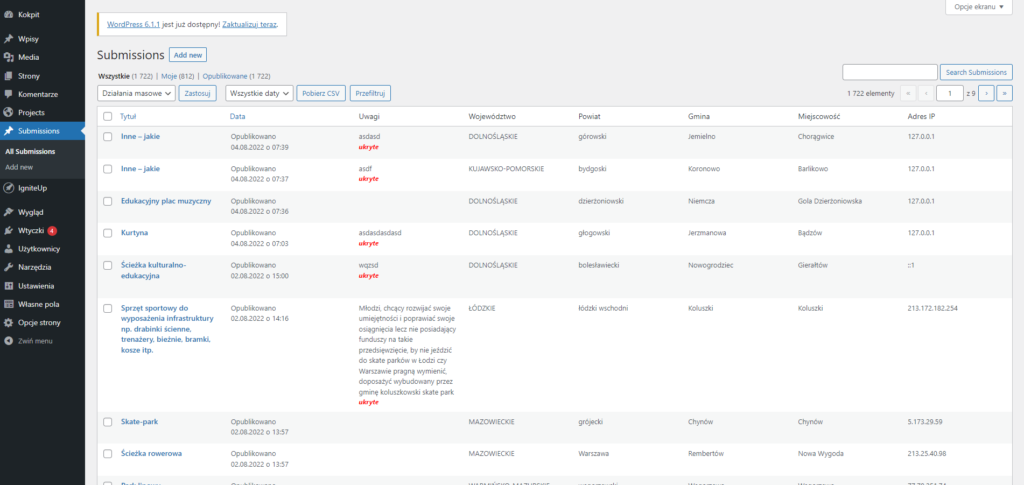Tick the Ścieżka rowerowa row checkbox
The width and height of the screenshot is (1024, 485).
(x=108, y=453)
